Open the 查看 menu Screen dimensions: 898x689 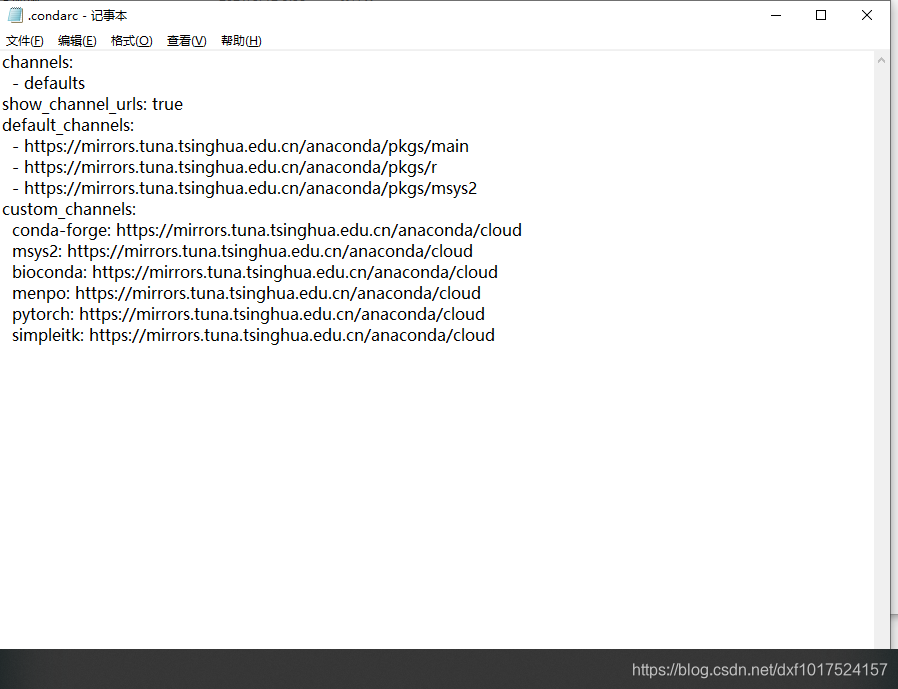pos(185,40)
